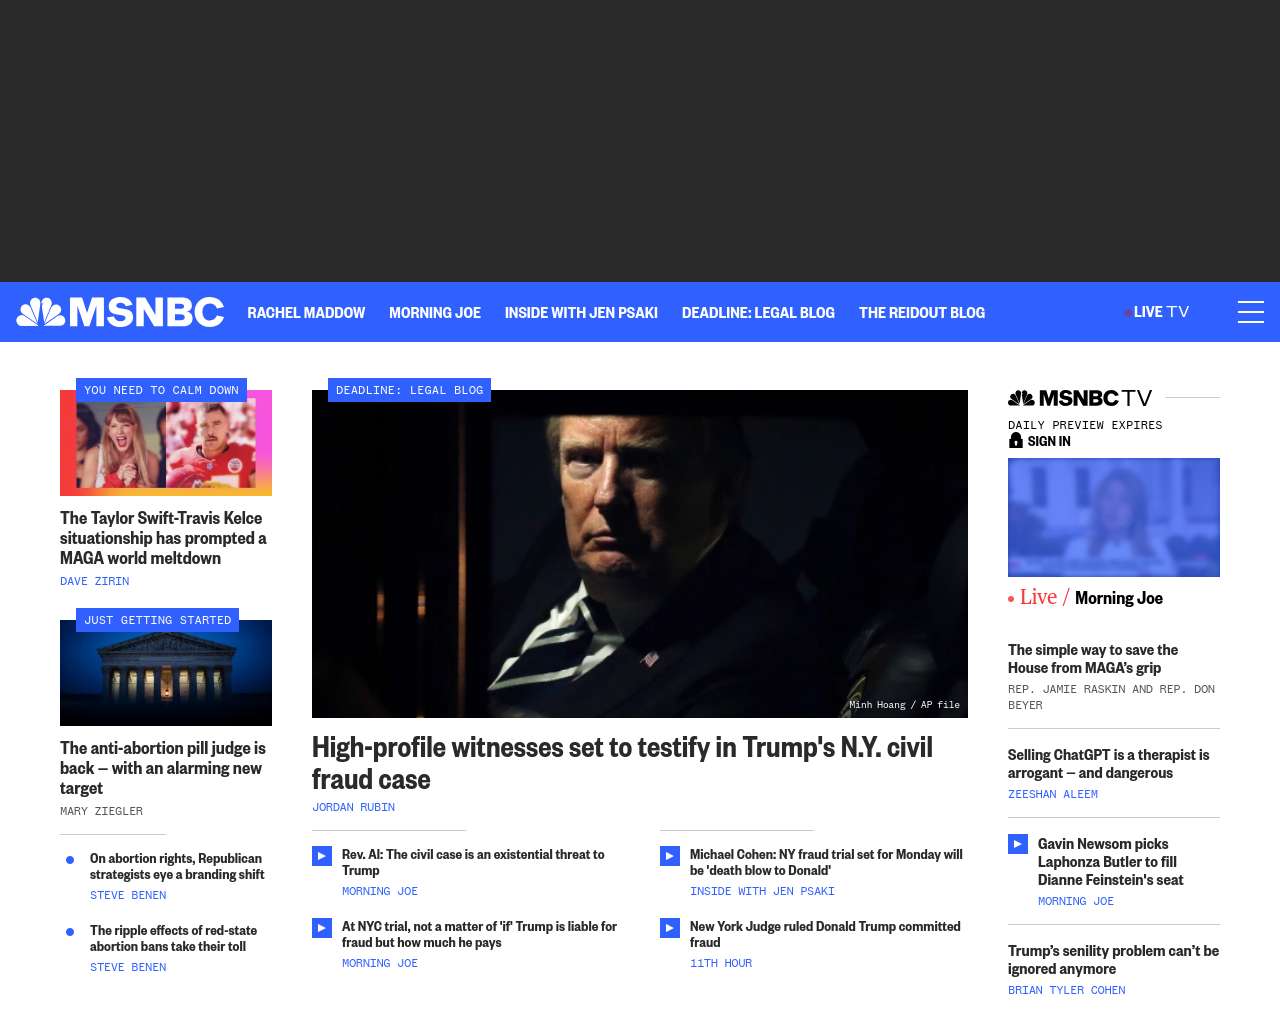Click the MSNBC peacock logo
The height and width of the screenshot is (1024, 1280).
pos(120,312)
